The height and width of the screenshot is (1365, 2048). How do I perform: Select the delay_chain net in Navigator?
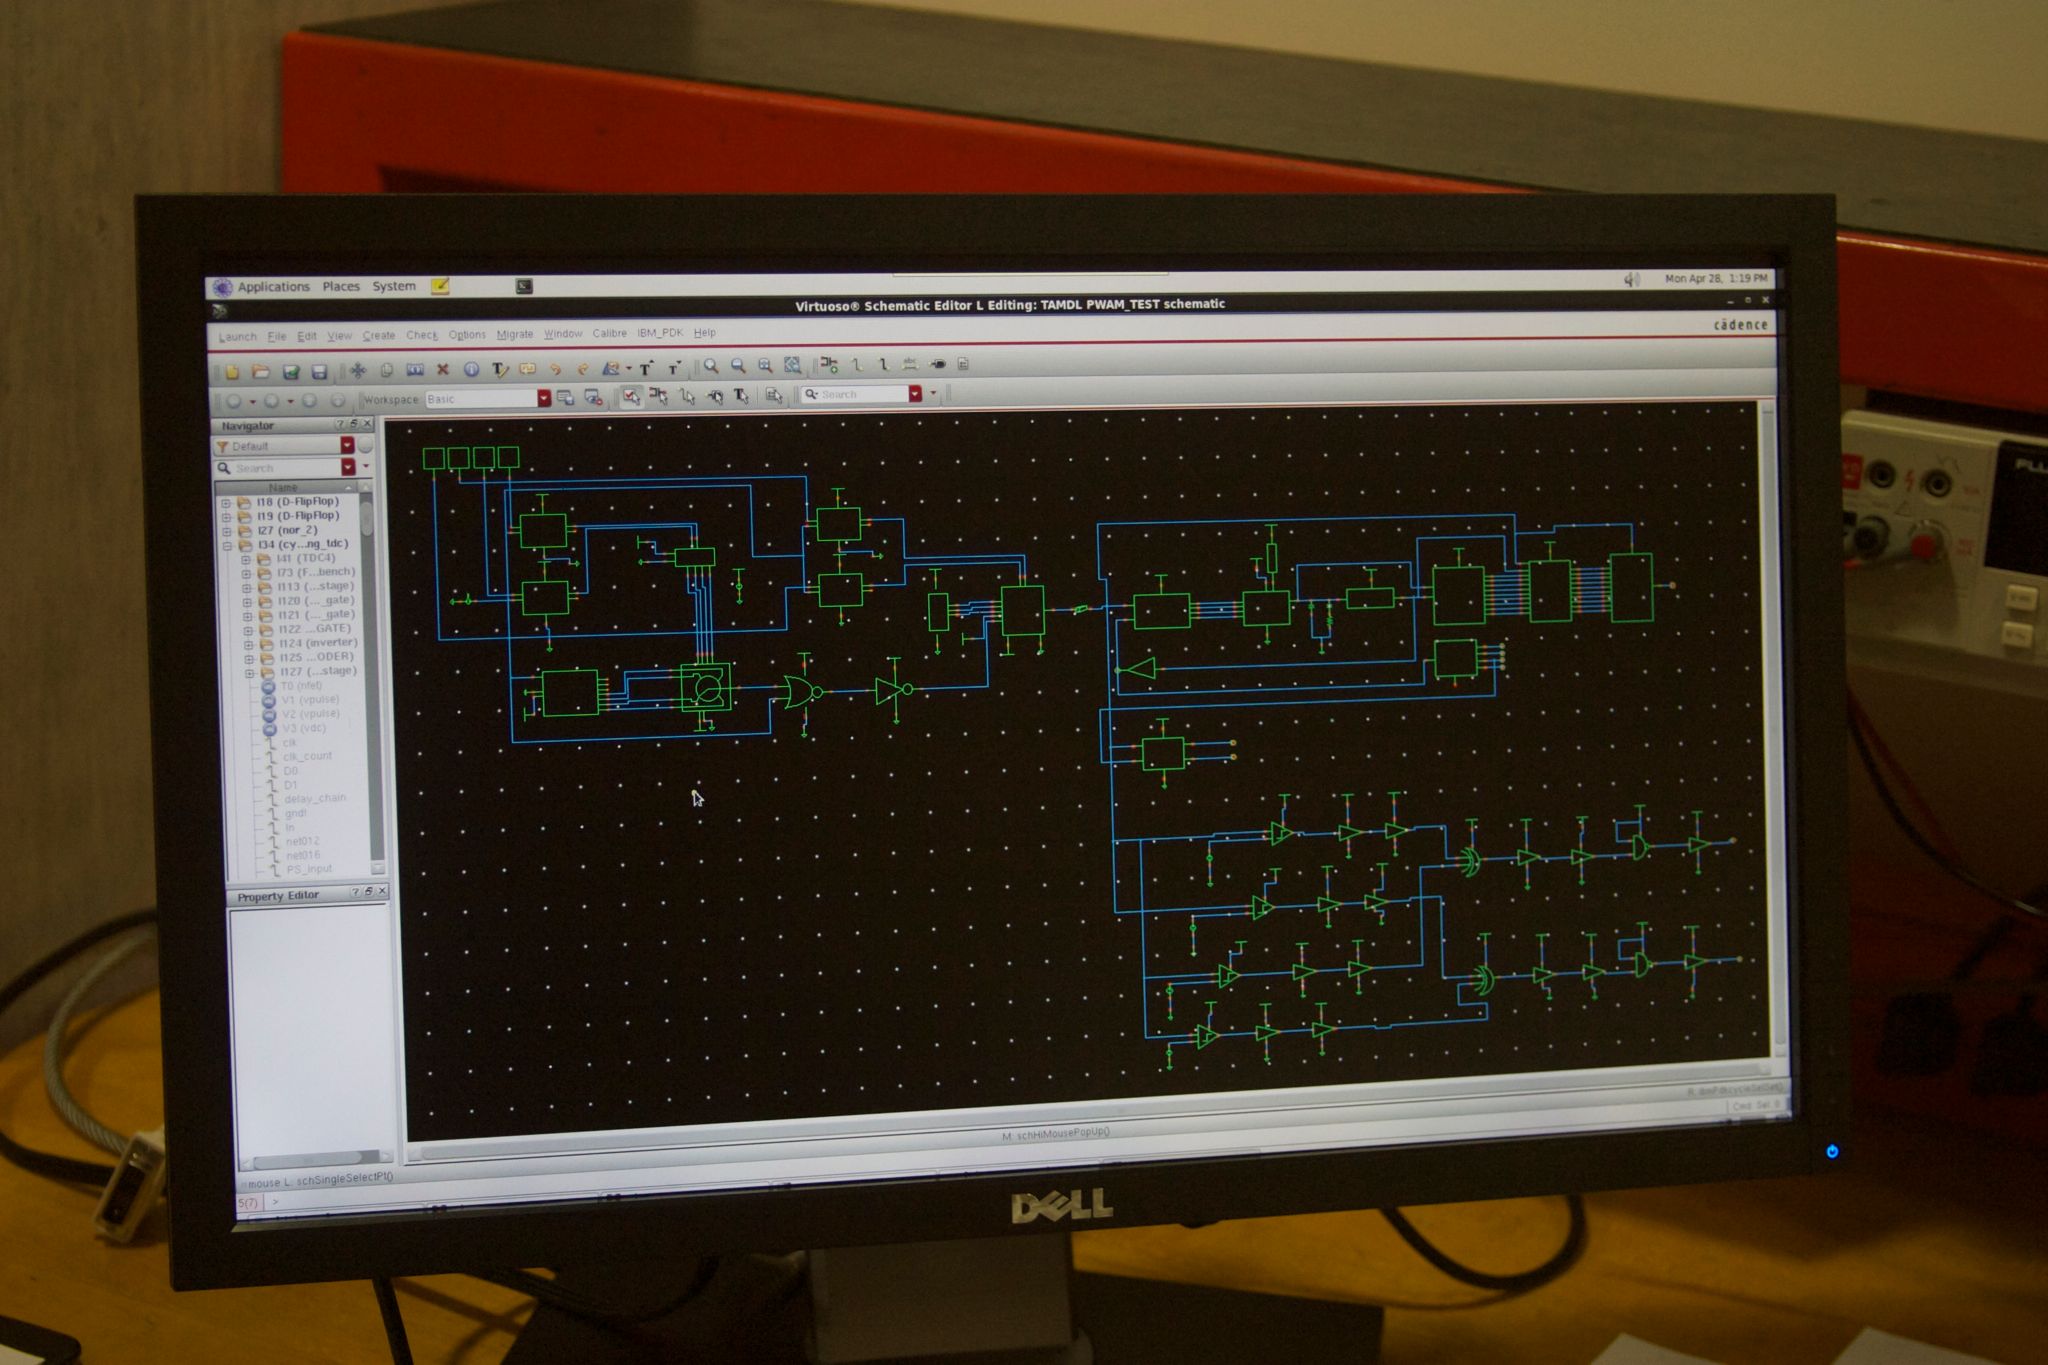click(314, 798)
